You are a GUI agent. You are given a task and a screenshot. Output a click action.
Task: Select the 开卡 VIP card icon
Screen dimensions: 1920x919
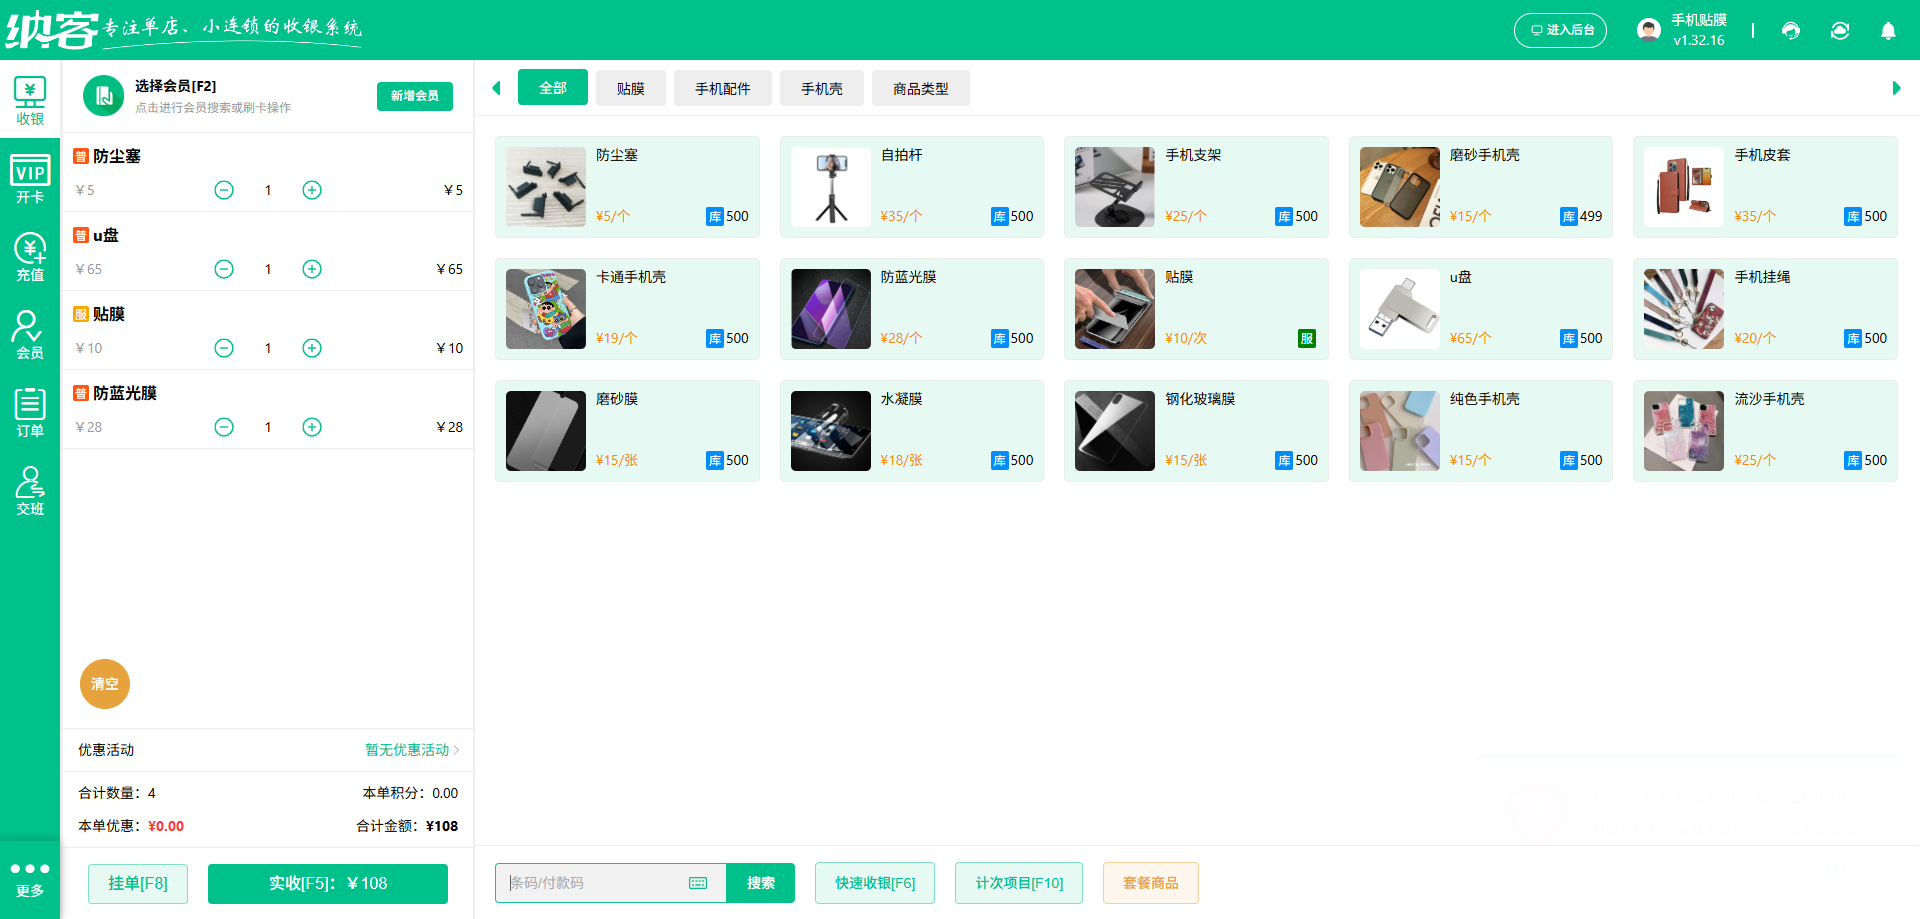click(x=30, y=177)
